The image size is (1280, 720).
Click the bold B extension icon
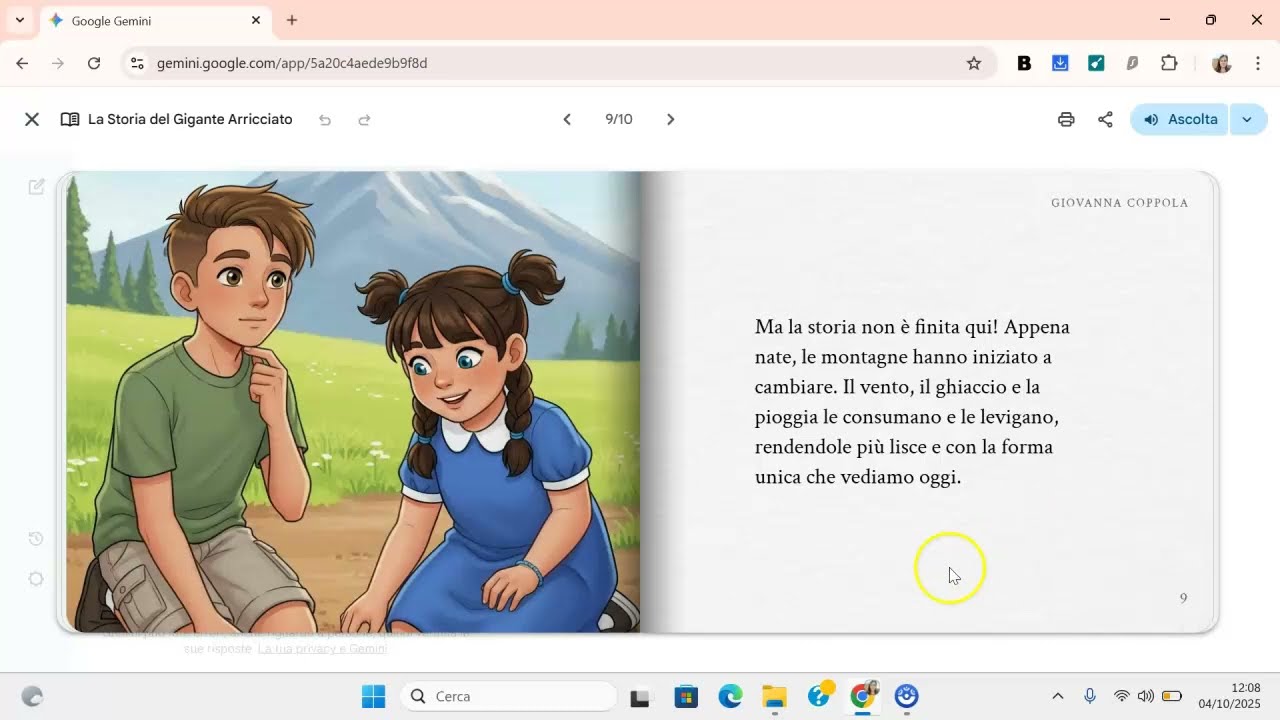pos(1024,63)
